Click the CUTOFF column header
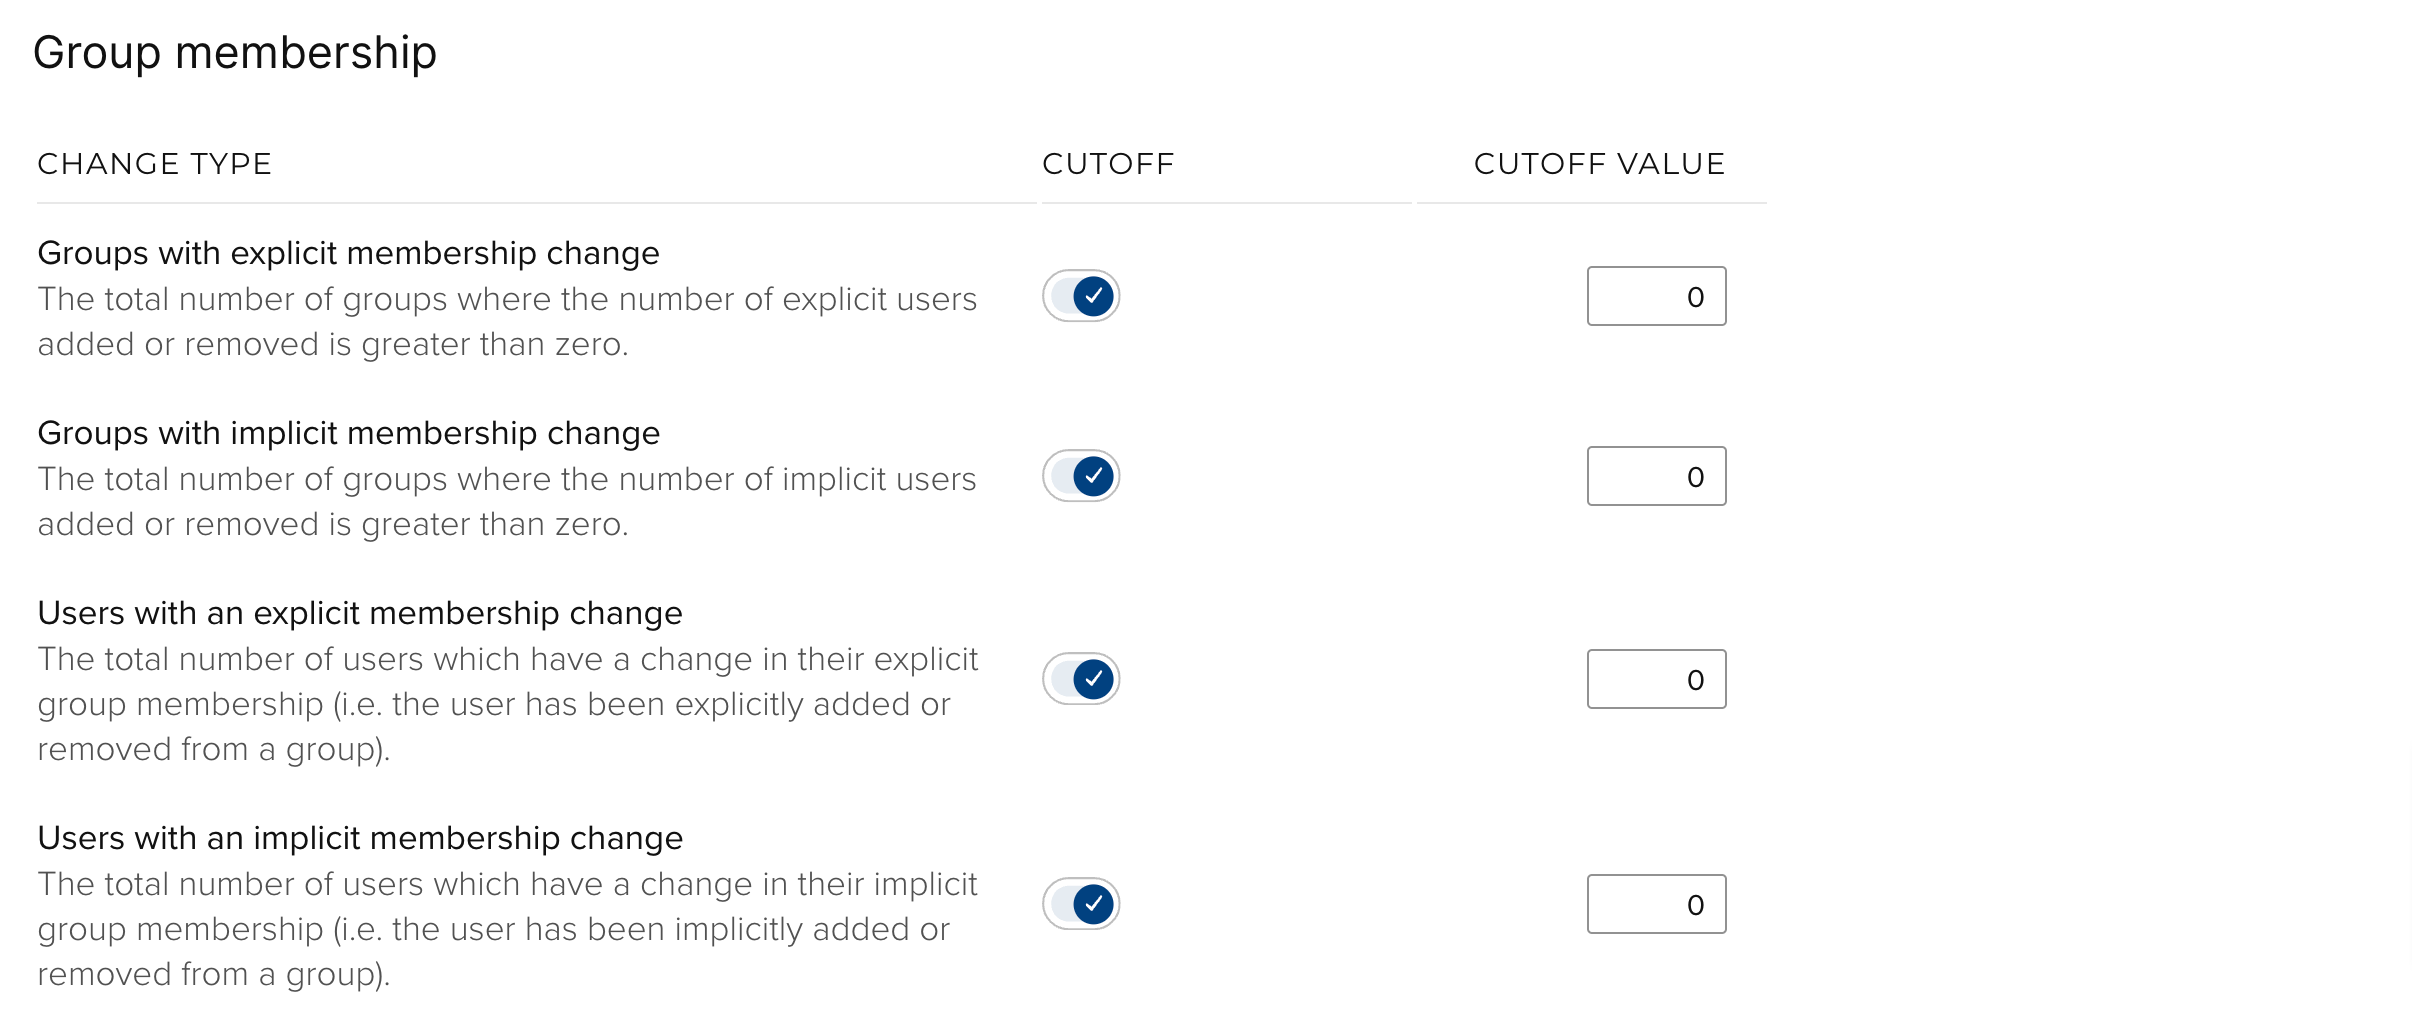This screenshot has height=1032, width=2412. point(1108,164)
